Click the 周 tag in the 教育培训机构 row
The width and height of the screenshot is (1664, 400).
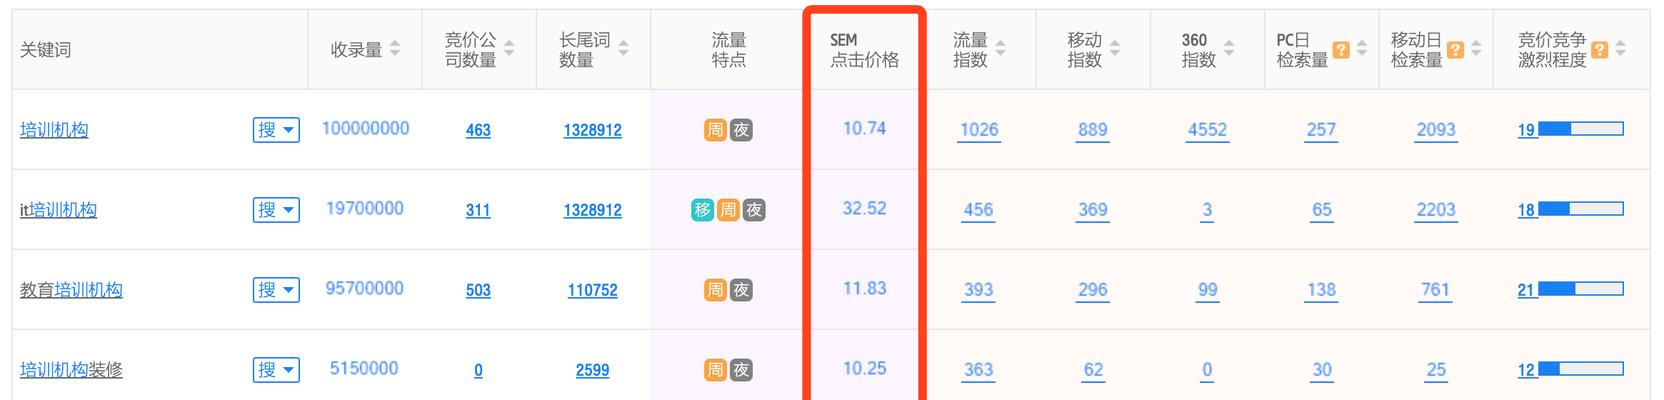tap(715, 290)
